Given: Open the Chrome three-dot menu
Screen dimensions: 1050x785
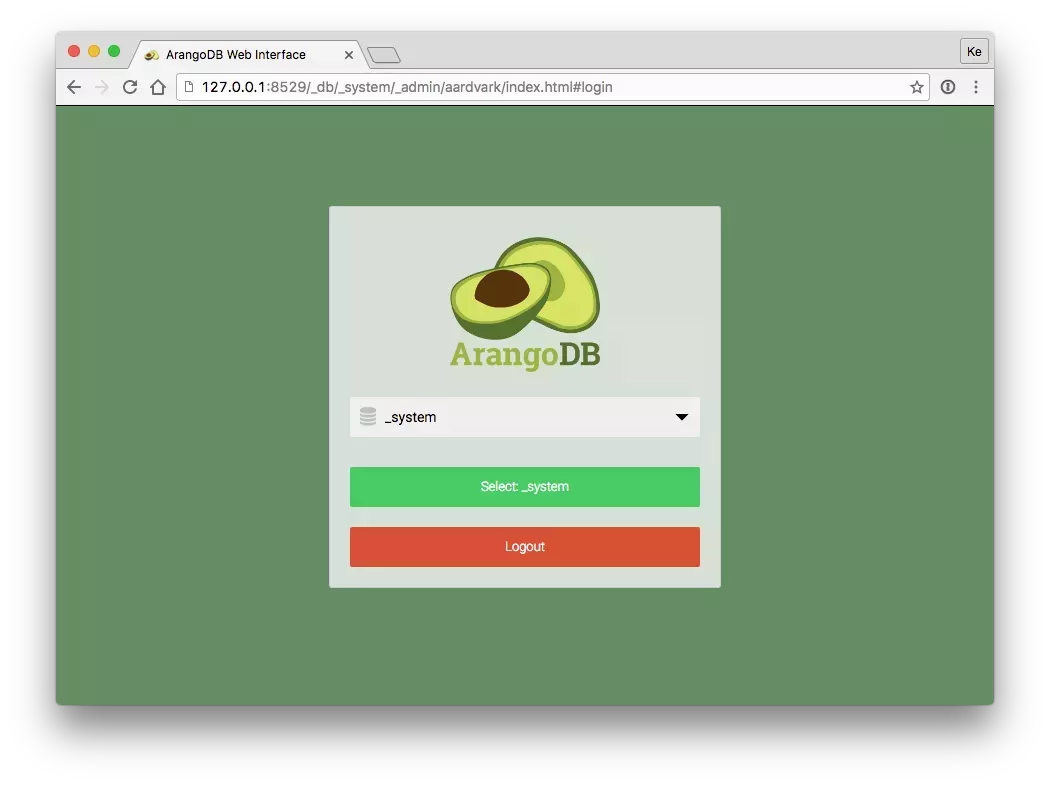Looking at the screenshot, I should pyautogui.click(x=976, y=87).
